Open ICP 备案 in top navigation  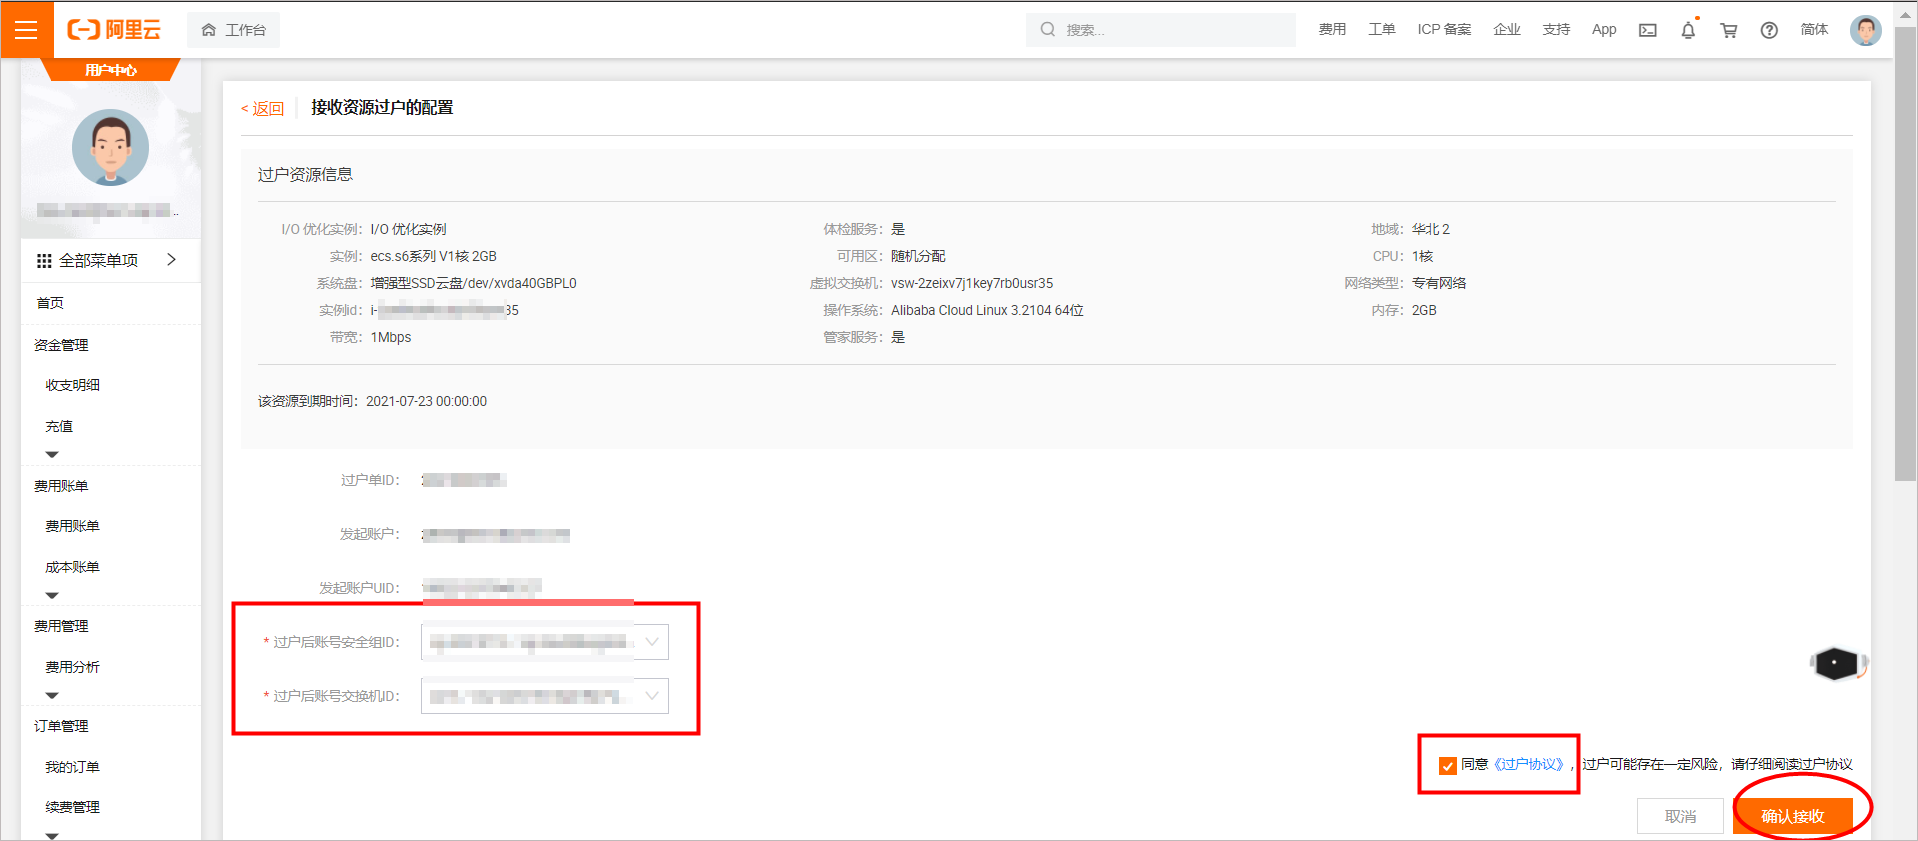coord(1443,30)
